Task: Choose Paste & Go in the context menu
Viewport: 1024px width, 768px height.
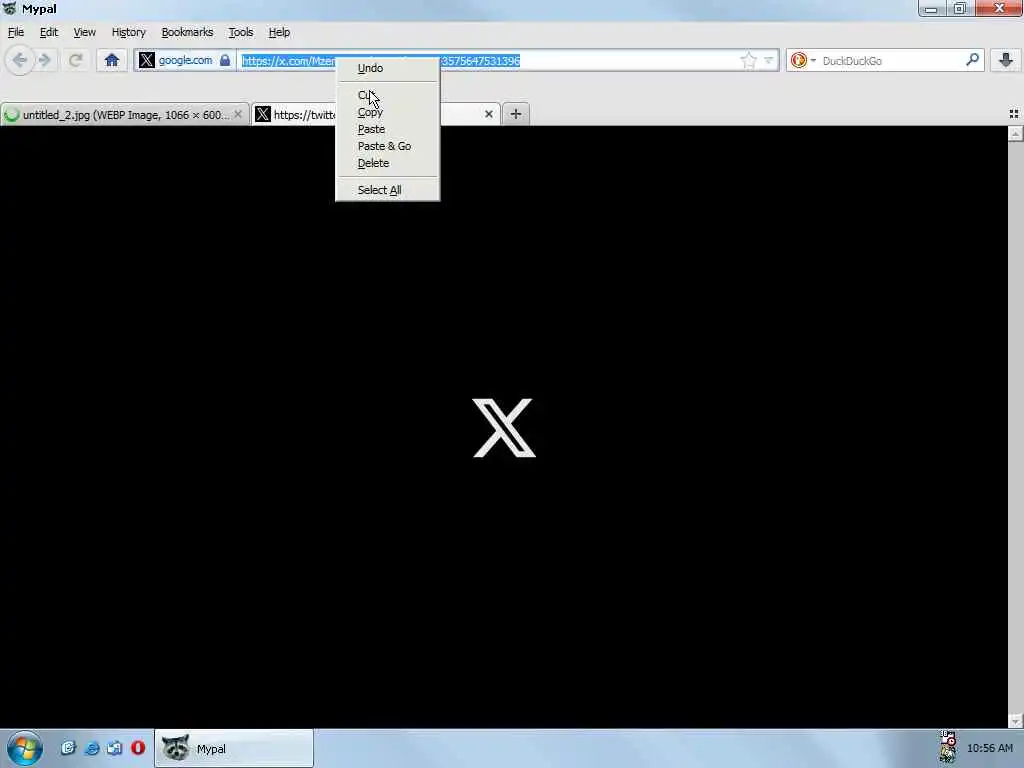Action: (387, 146)
